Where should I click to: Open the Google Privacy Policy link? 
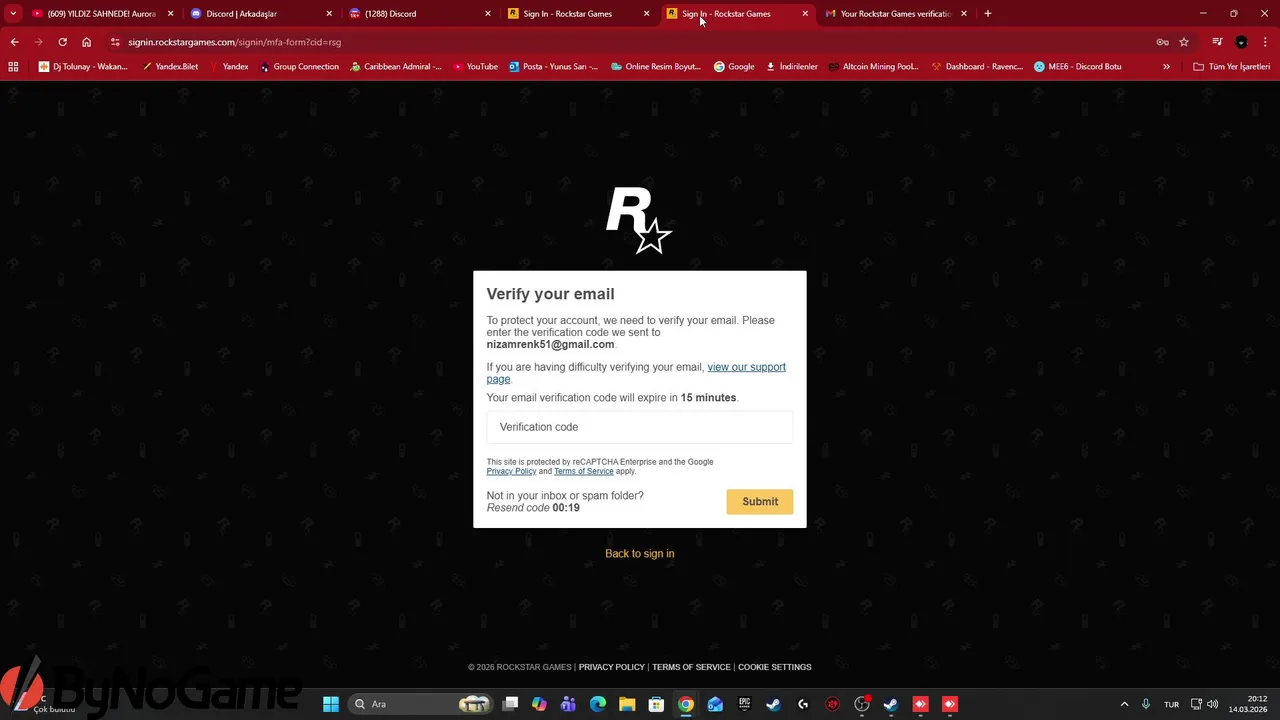511,471
